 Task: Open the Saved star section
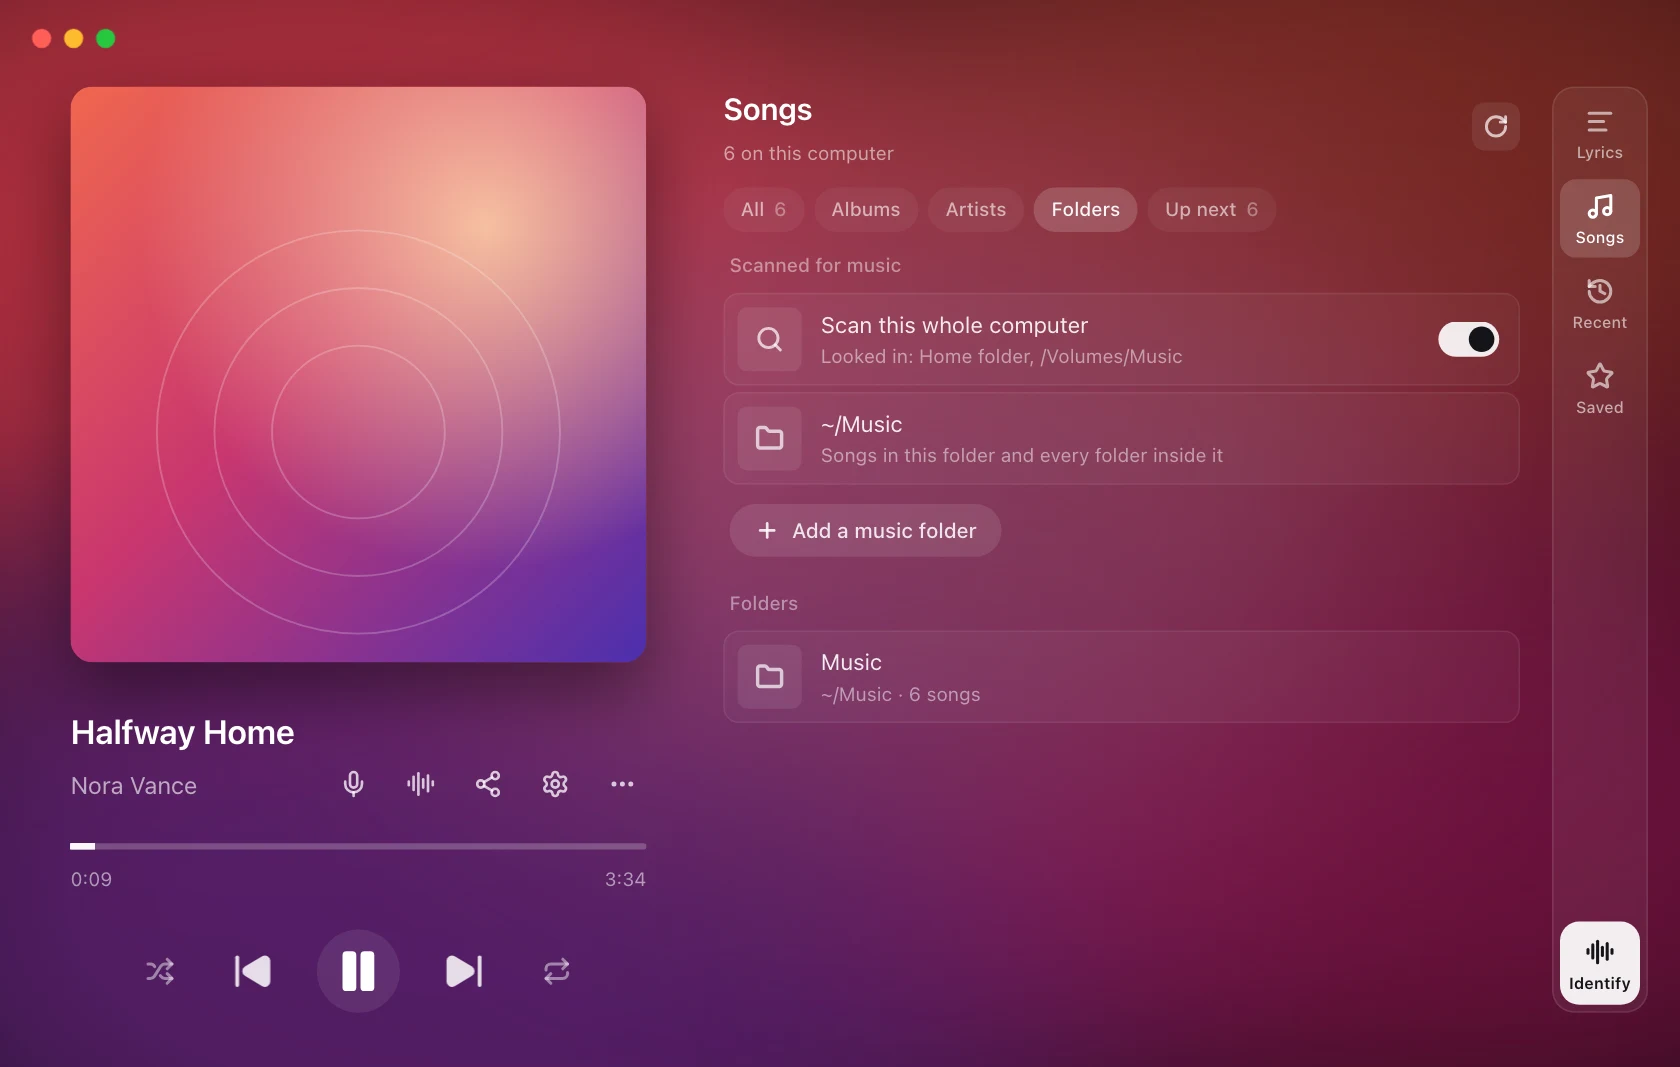coord(1599,389)
